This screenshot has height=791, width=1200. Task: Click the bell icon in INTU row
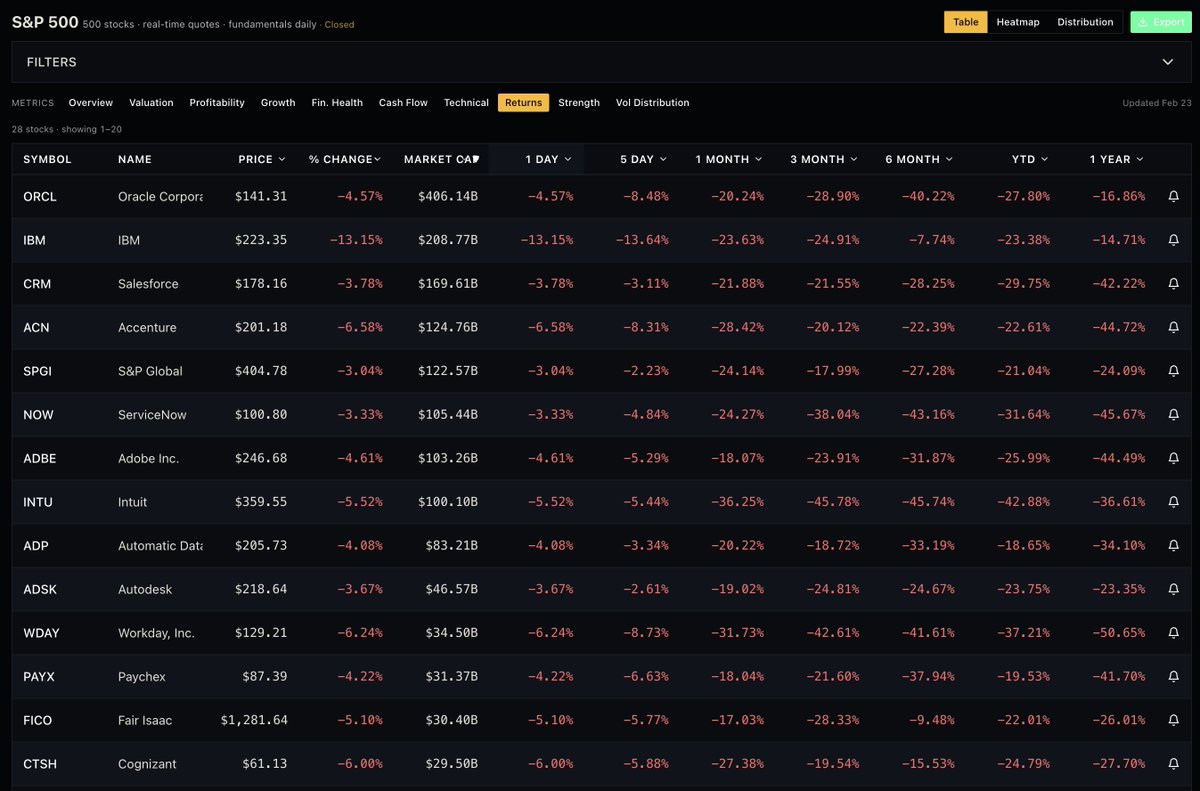point(1174,502)
